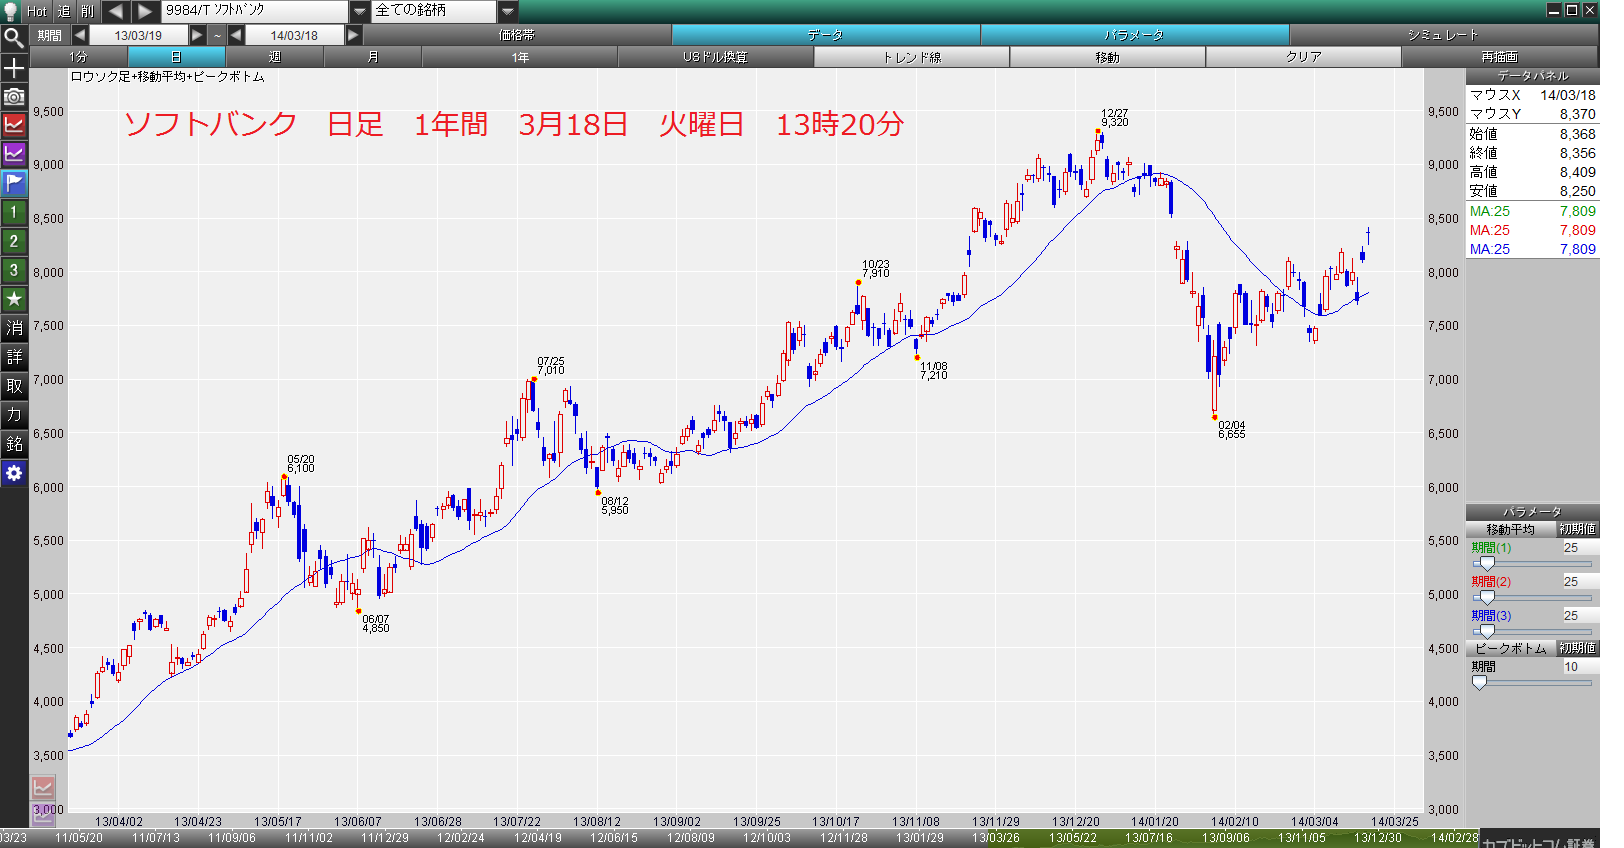Reset ピークボトム with 初期値 button
The width and height of the screenshot is (1624, 848).
[1578, 648]
